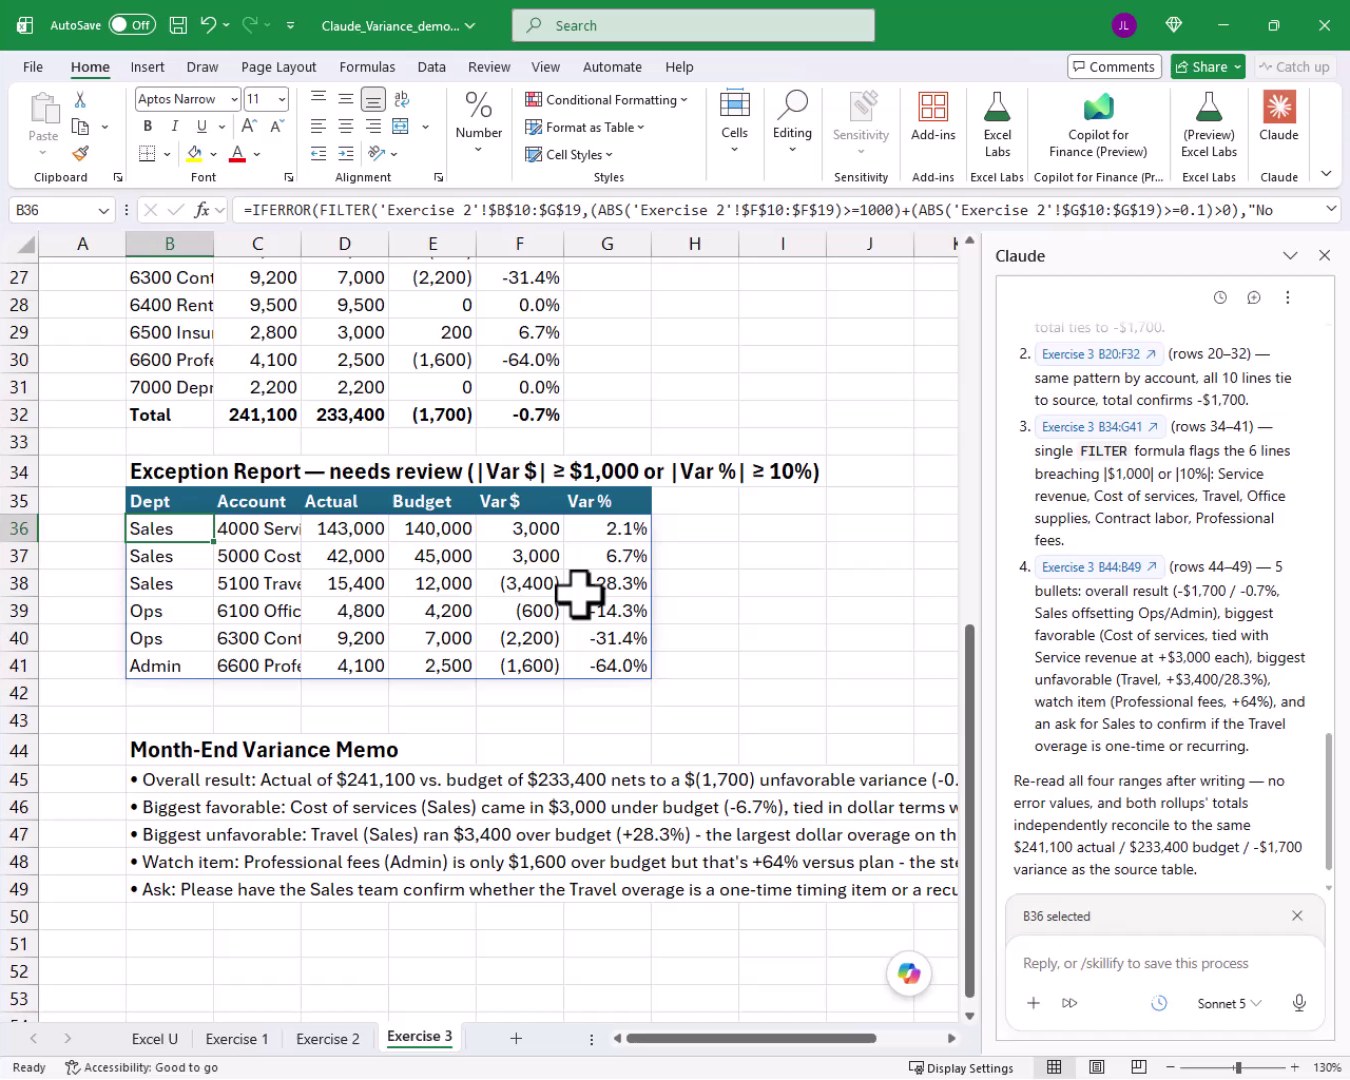This screenshot has width=1350, height=1080.
Task: Collapse the Claude task pane chevron
Action: 1290,256
